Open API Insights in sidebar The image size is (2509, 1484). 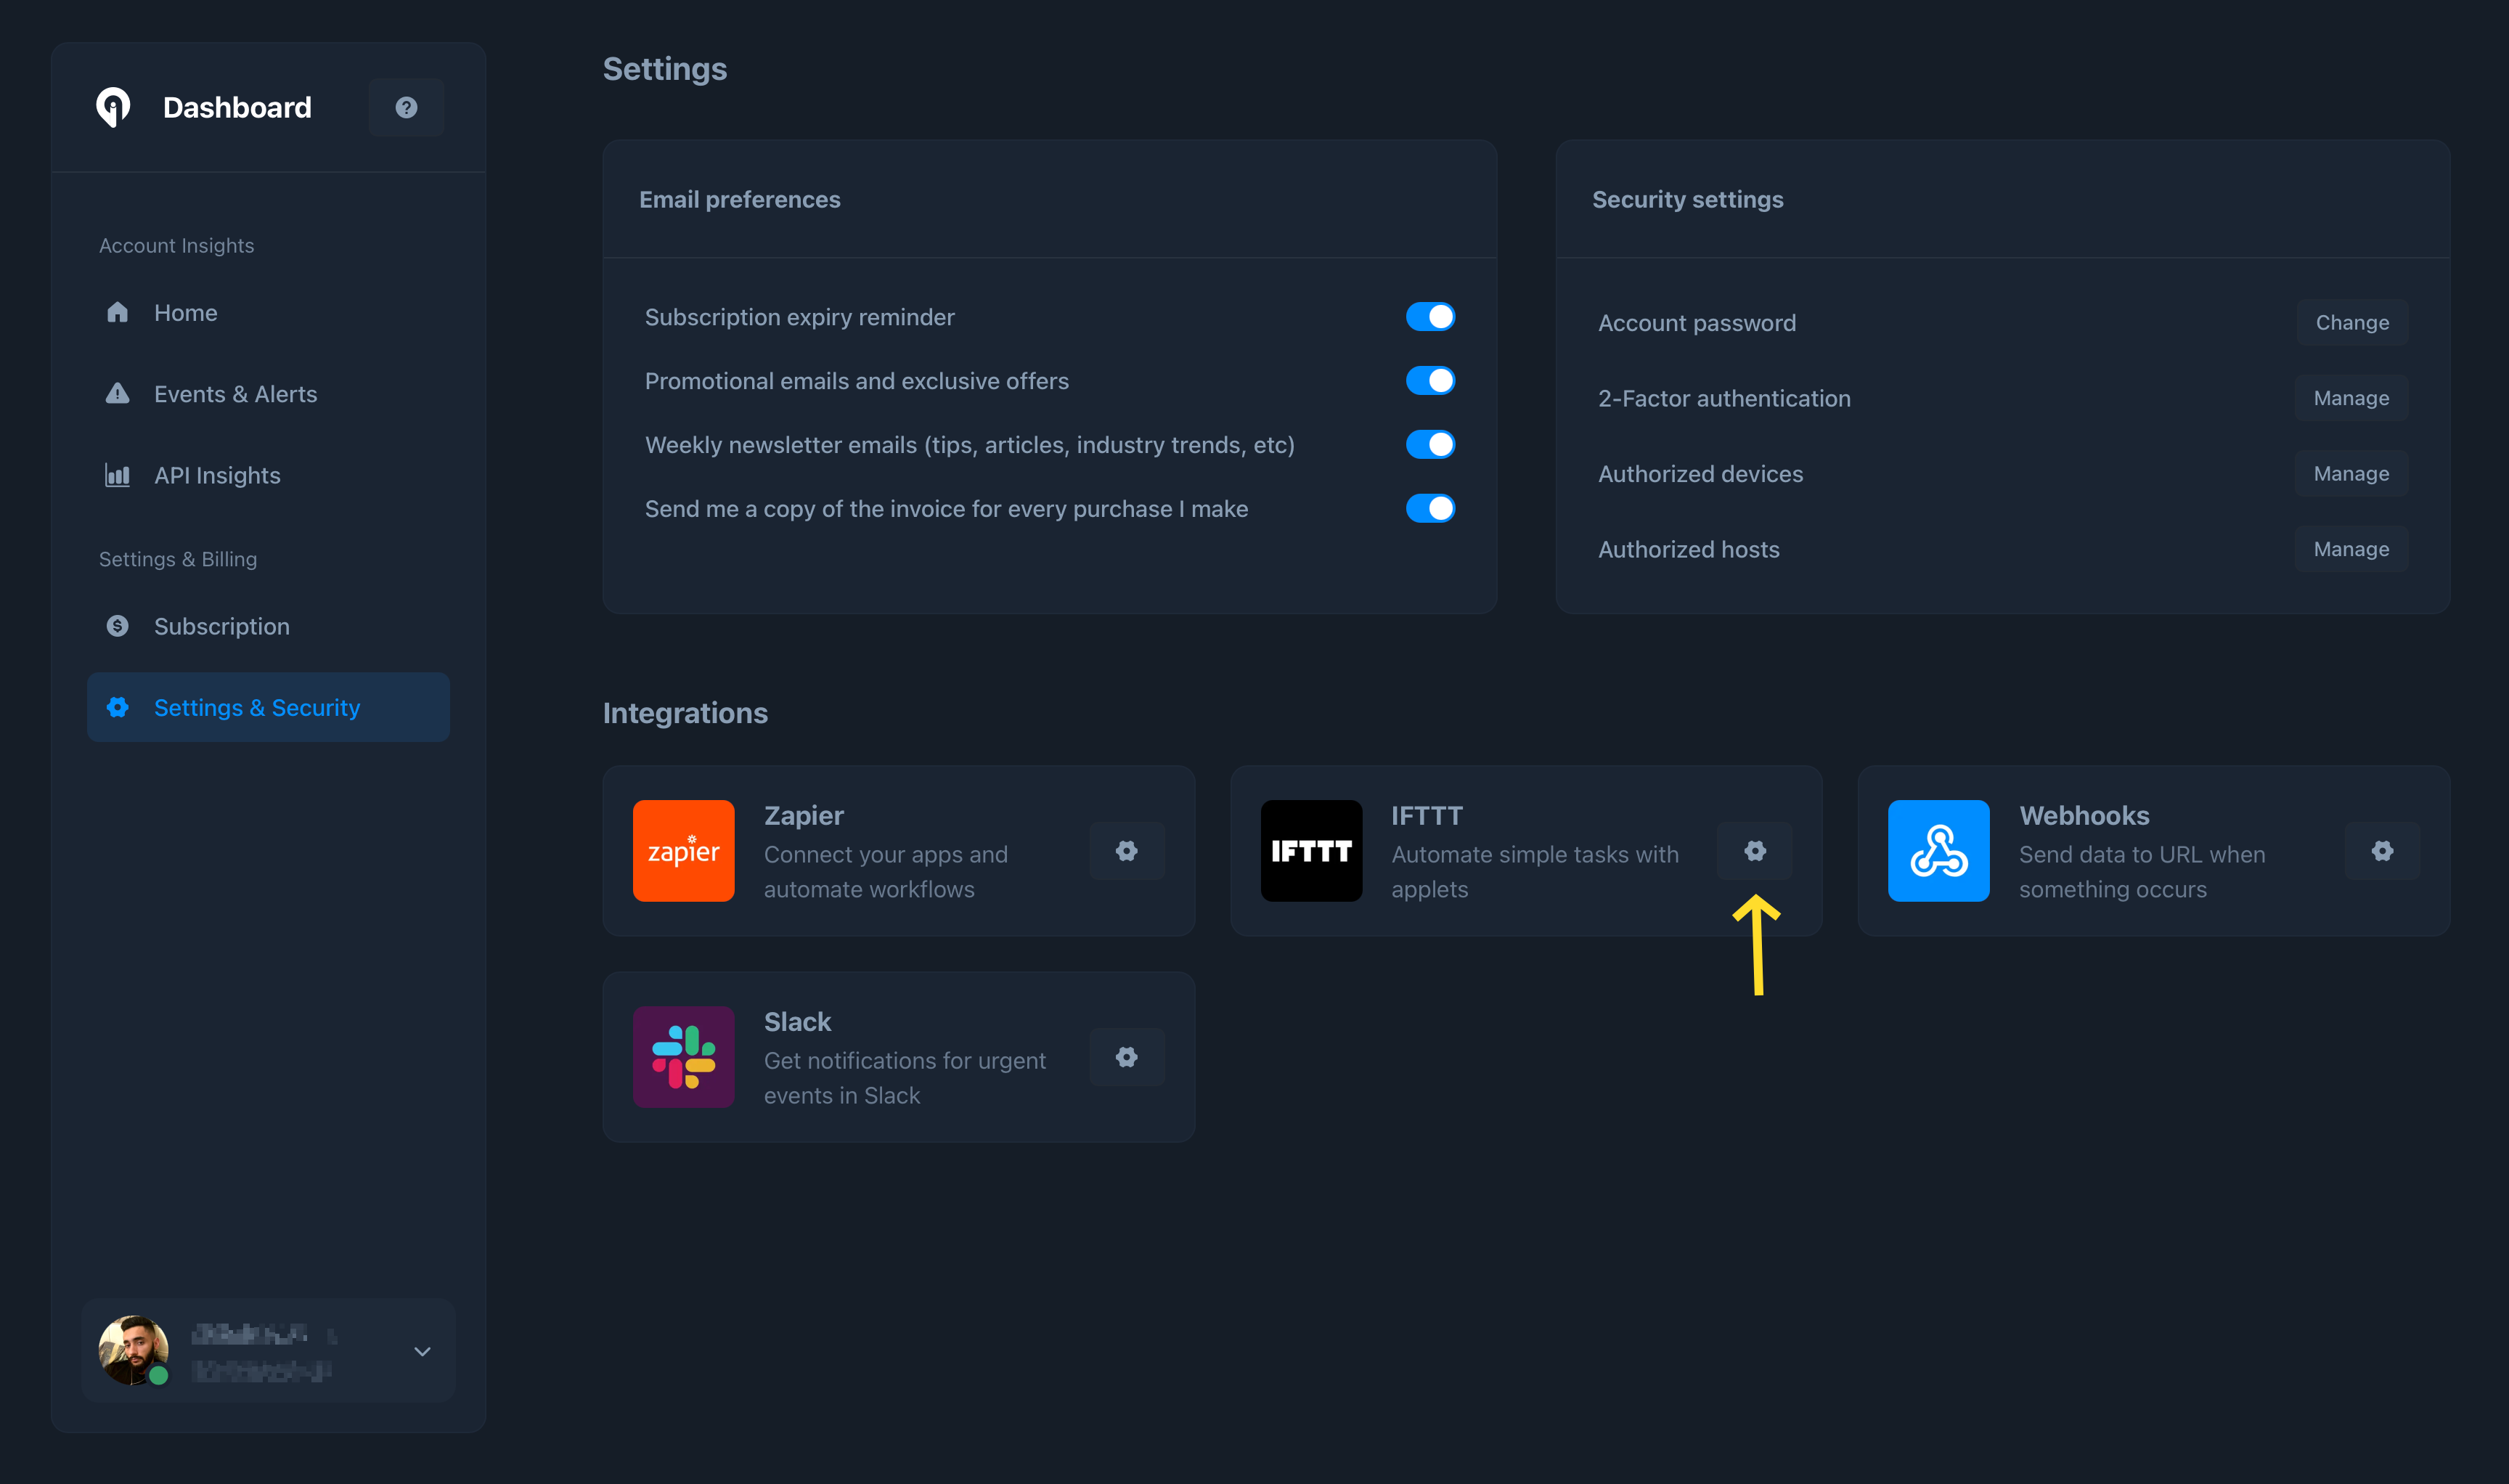pyautogui.click(x=217, y=475)
